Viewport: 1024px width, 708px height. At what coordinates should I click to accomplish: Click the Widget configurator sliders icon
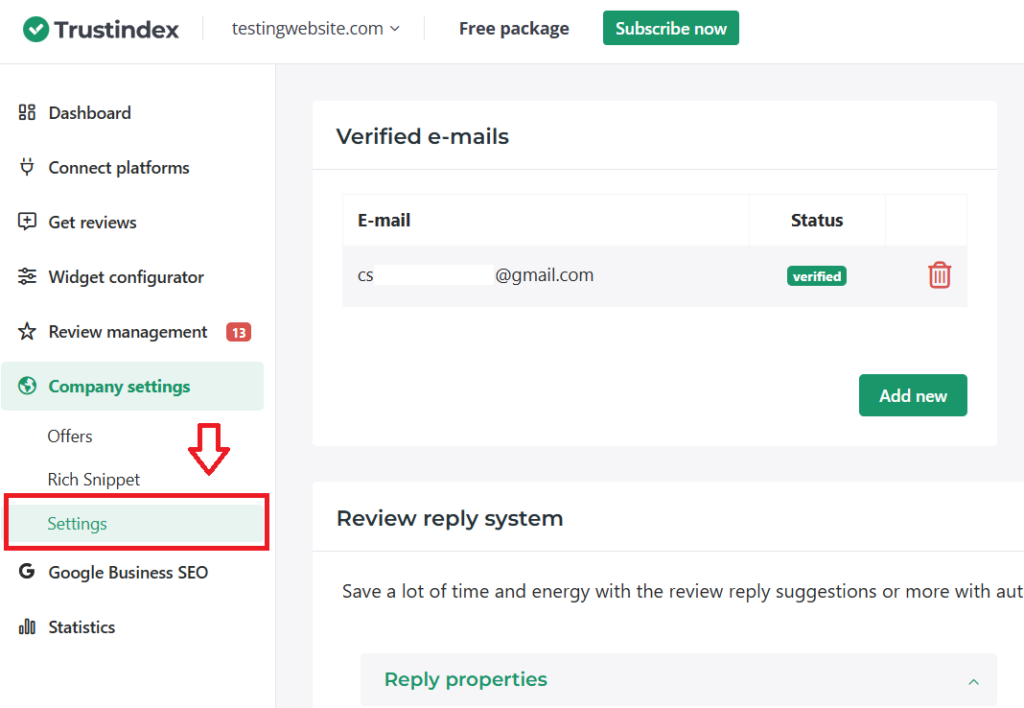pyautogui.click(x=27, y=277)
